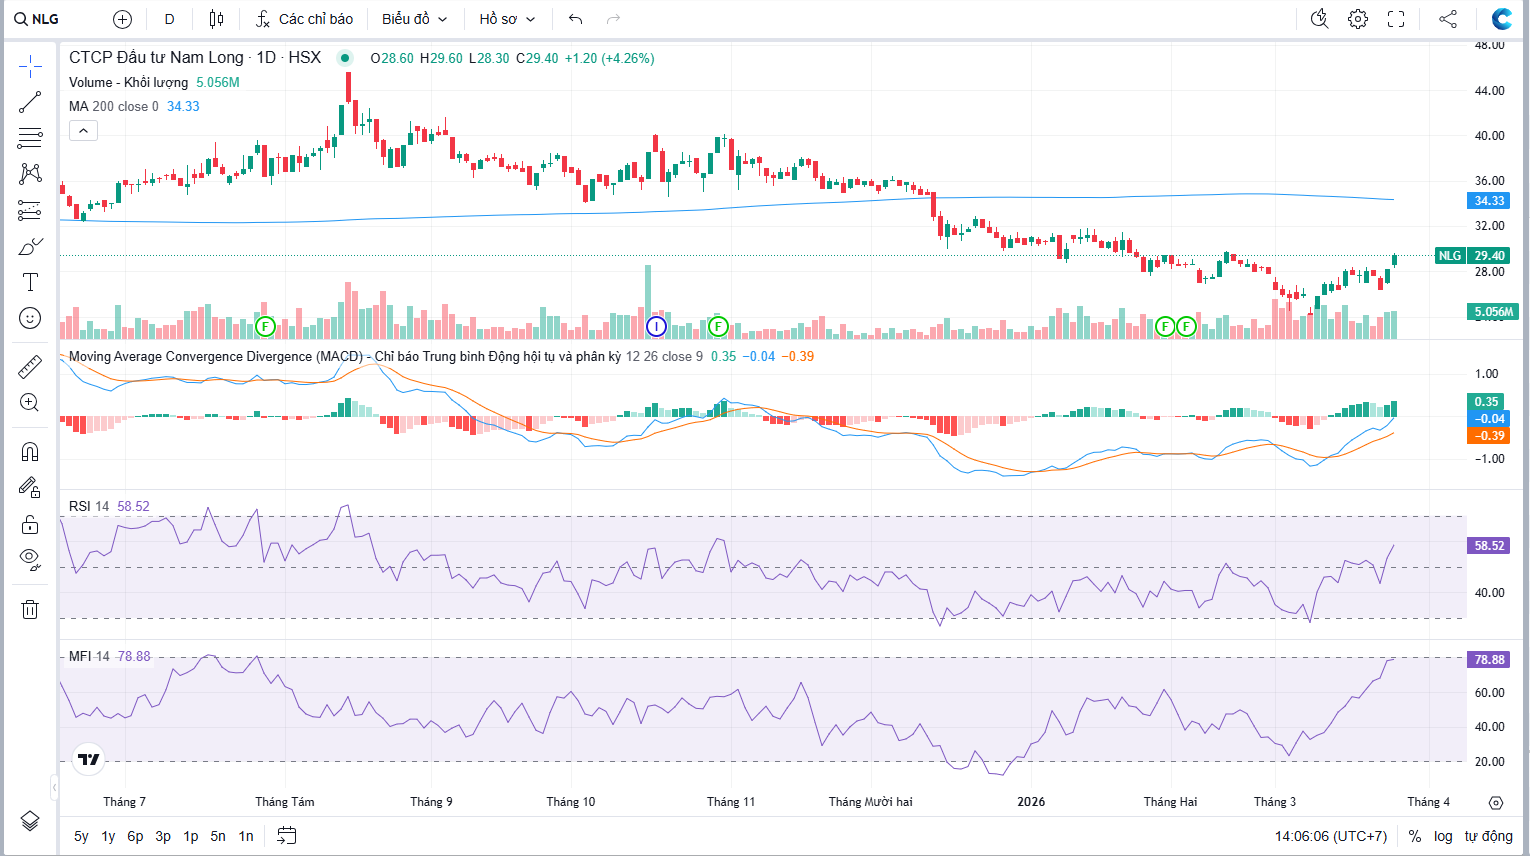Undo the last chart action
Viewport: 1530px width, 856px height.
coord(575,19)
